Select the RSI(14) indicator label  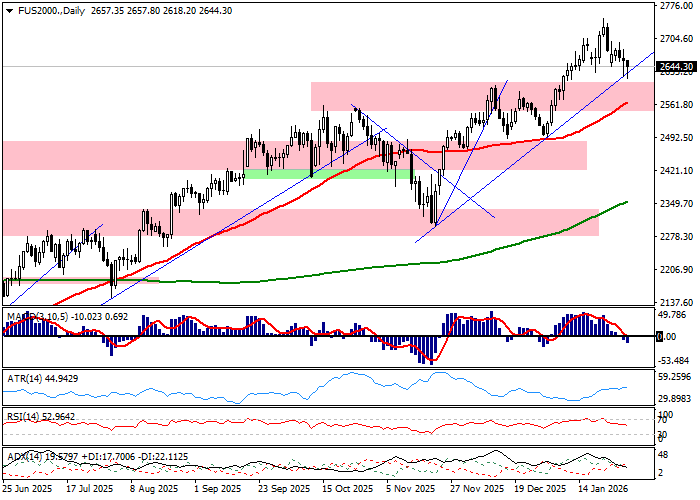[x=23, y=415]
